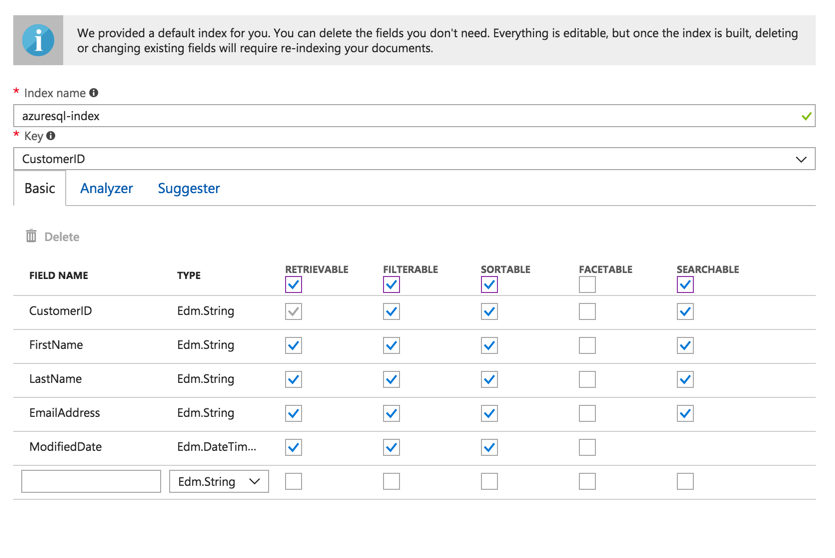Click the Delete button label
The height and width of the screenshot is (558, 835).
pos(62,237)
